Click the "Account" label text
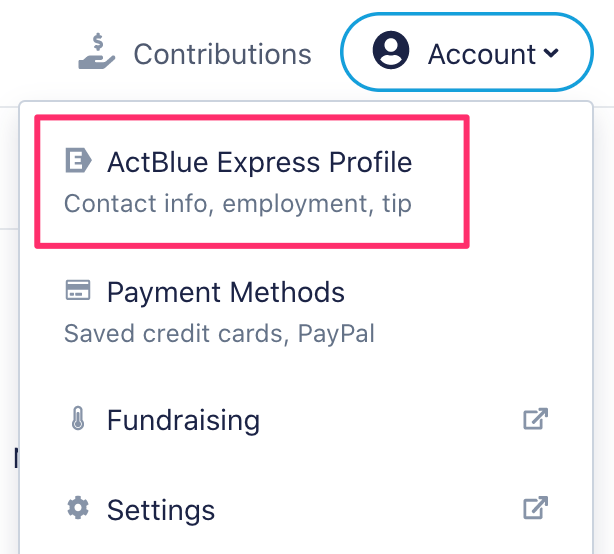Screen dimensions: 614x554 482,54
